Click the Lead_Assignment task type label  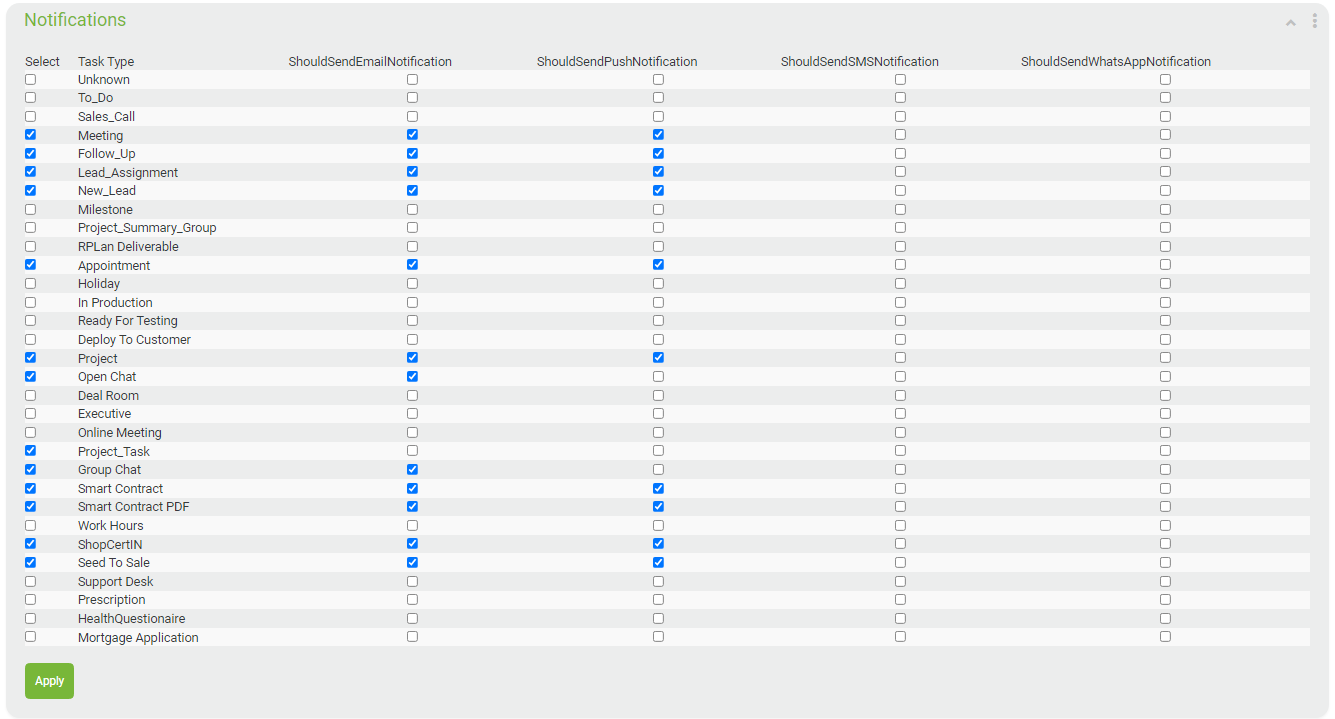pos(128,173)
